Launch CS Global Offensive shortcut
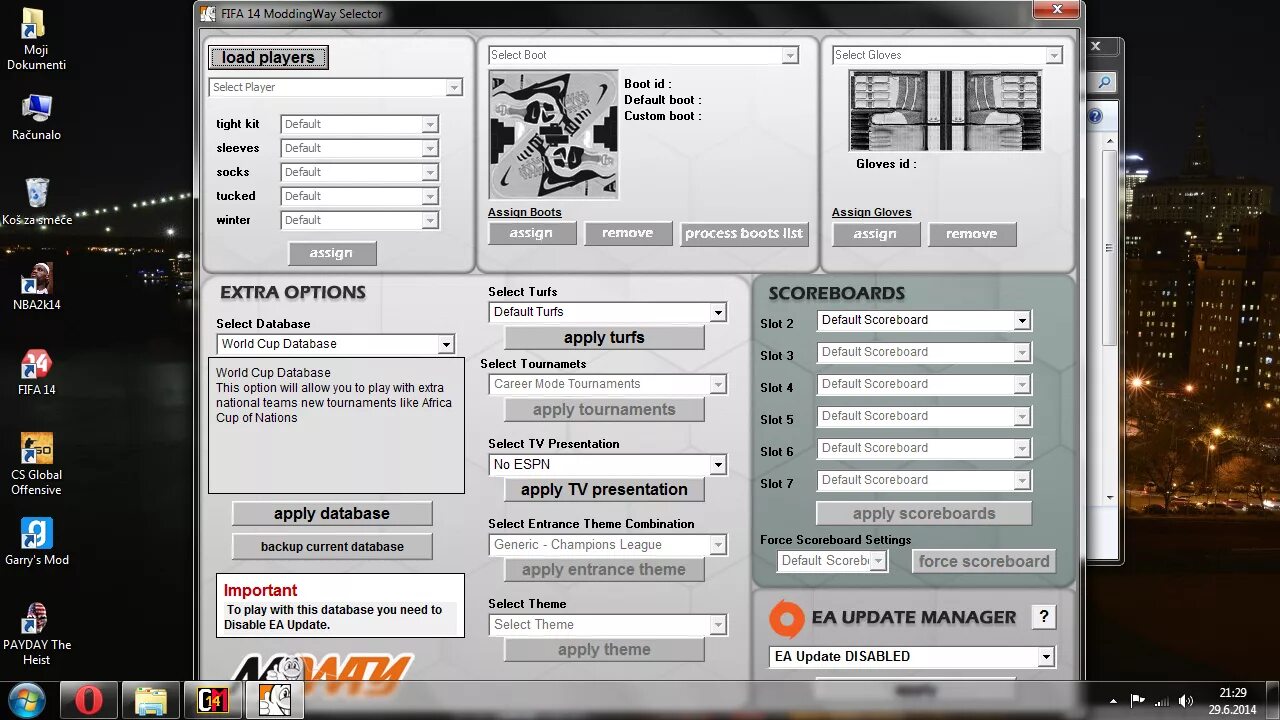1280x720 pixels. coord(36,464)
